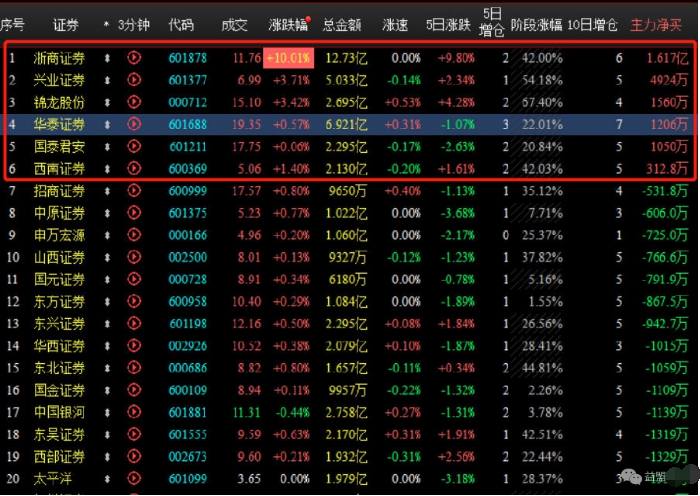Image resolution: width=700 pixels, height=496 pixels.
Task: Click the up-down arrow icon for 国金证券
Action: [x=107, y=390]
